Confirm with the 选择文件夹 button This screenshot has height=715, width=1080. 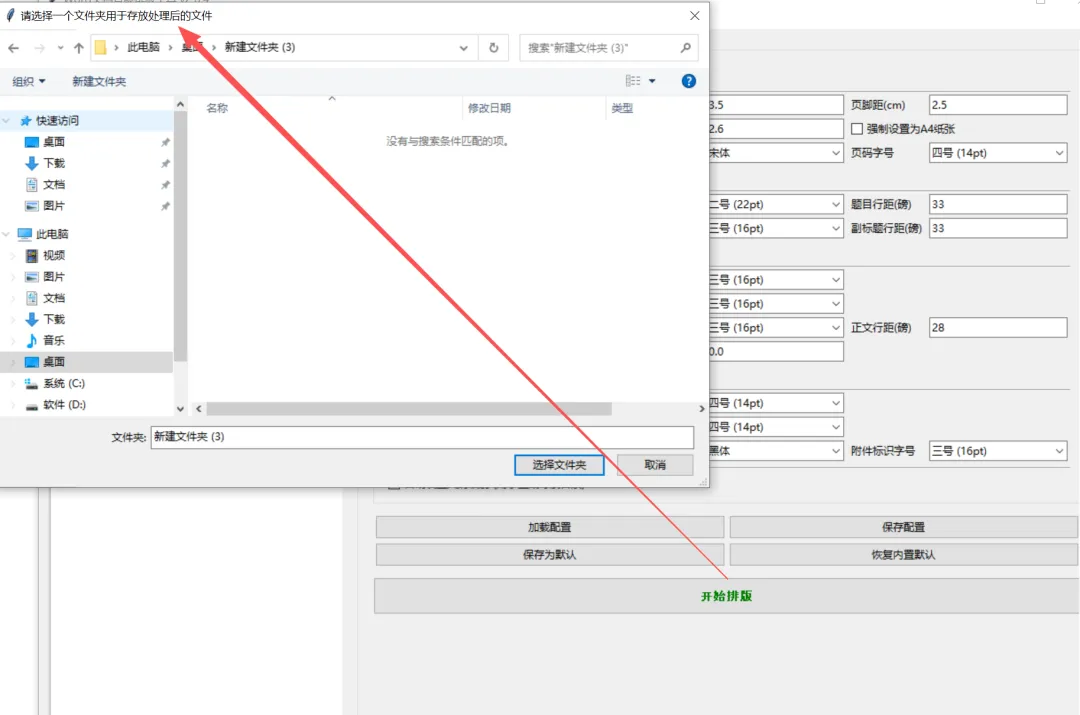(559, 465)
